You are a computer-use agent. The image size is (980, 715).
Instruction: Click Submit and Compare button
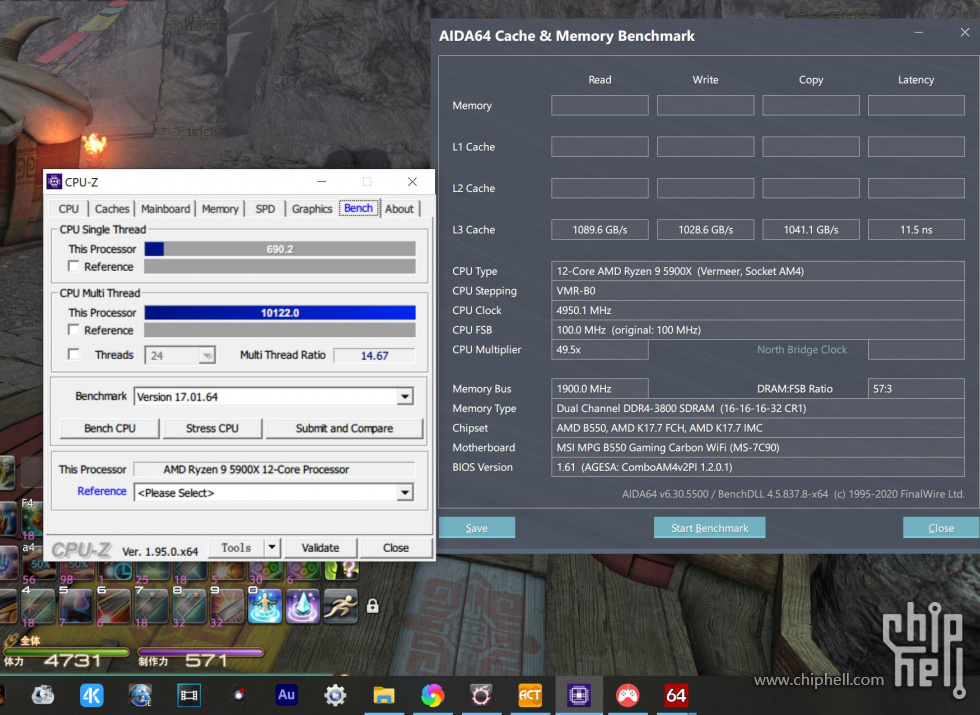tap(344, 428)
